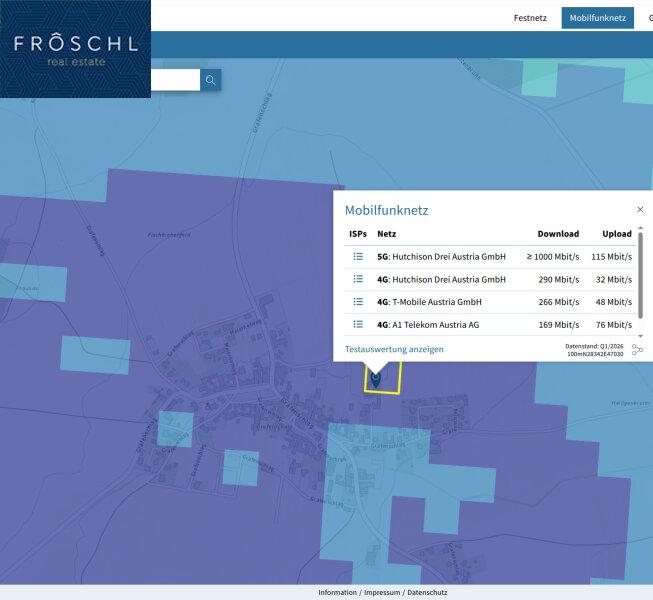
Task: Click the Netz column header
Action: click(386, 234)
